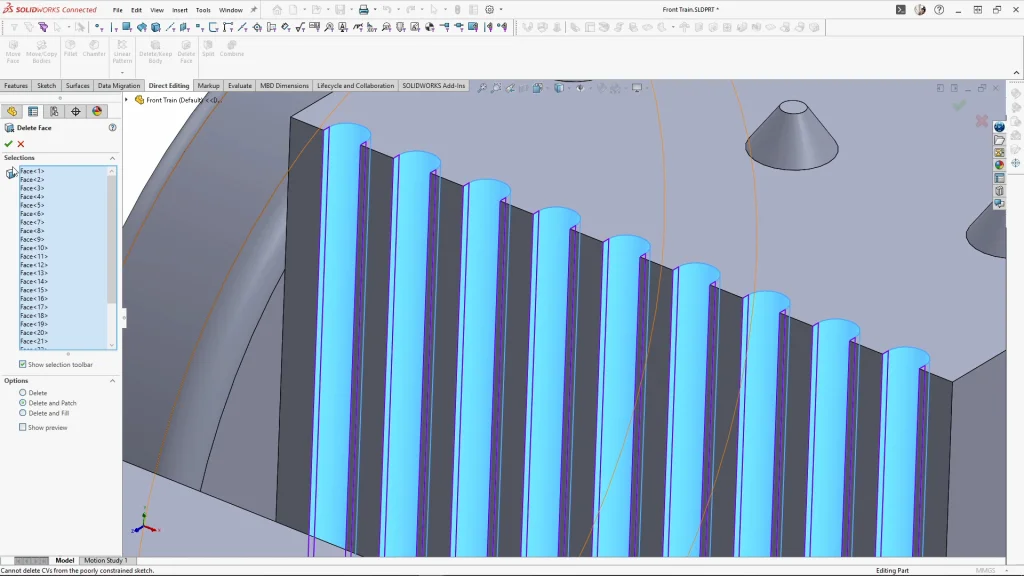Select the Delete and Fill radio option

click(x=23, y=413)
